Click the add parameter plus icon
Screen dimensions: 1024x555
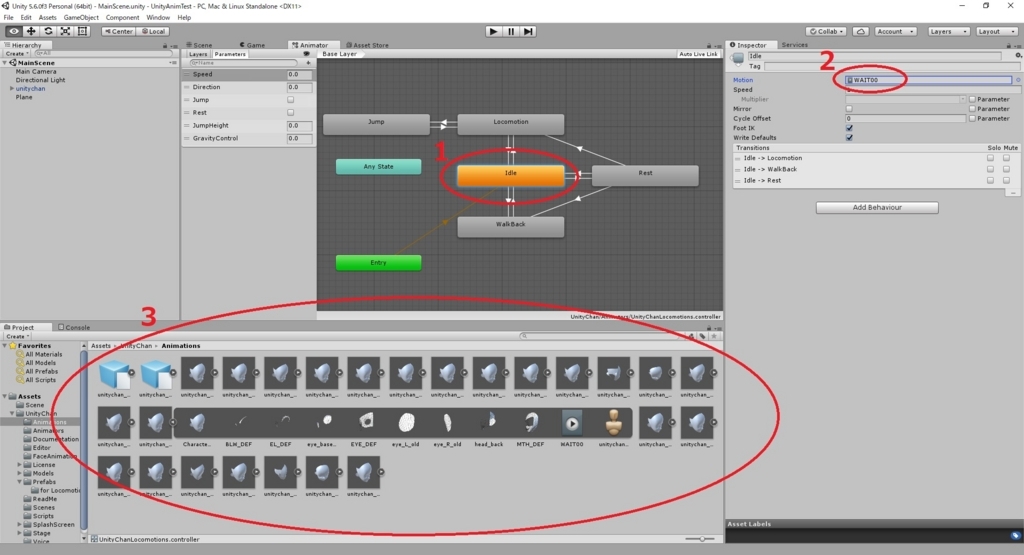[308, 63]
